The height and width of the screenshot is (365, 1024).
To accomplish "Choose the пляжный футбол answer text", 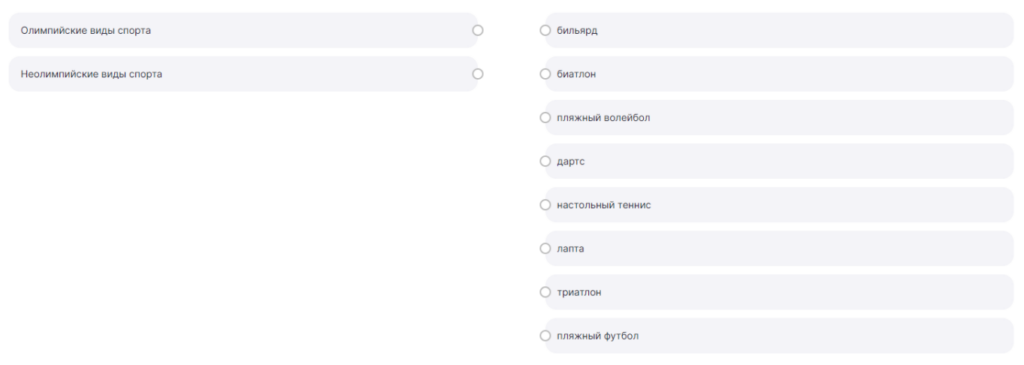I will (x=598, y=336).
